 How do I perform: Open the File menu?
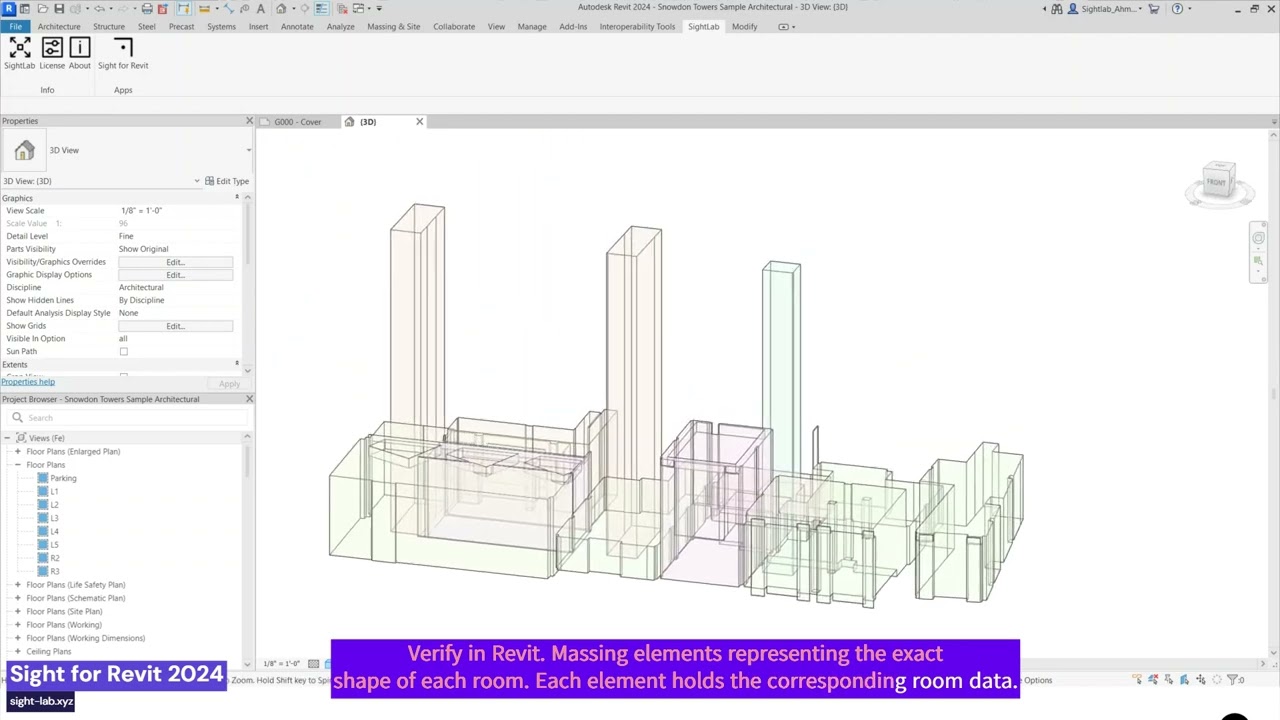(15, 27)
